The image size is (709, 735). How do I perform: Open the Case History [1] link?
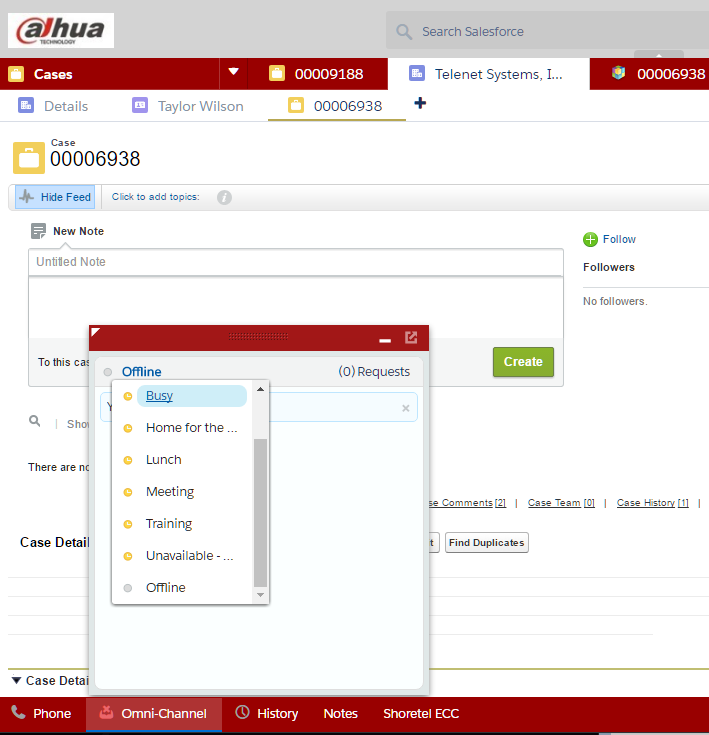(652, 502)
